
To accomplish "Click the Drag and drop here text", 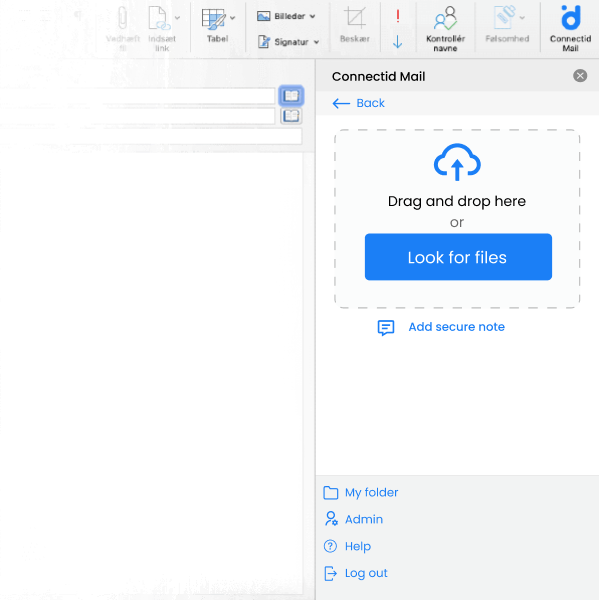I will click(x=457, y=201).
